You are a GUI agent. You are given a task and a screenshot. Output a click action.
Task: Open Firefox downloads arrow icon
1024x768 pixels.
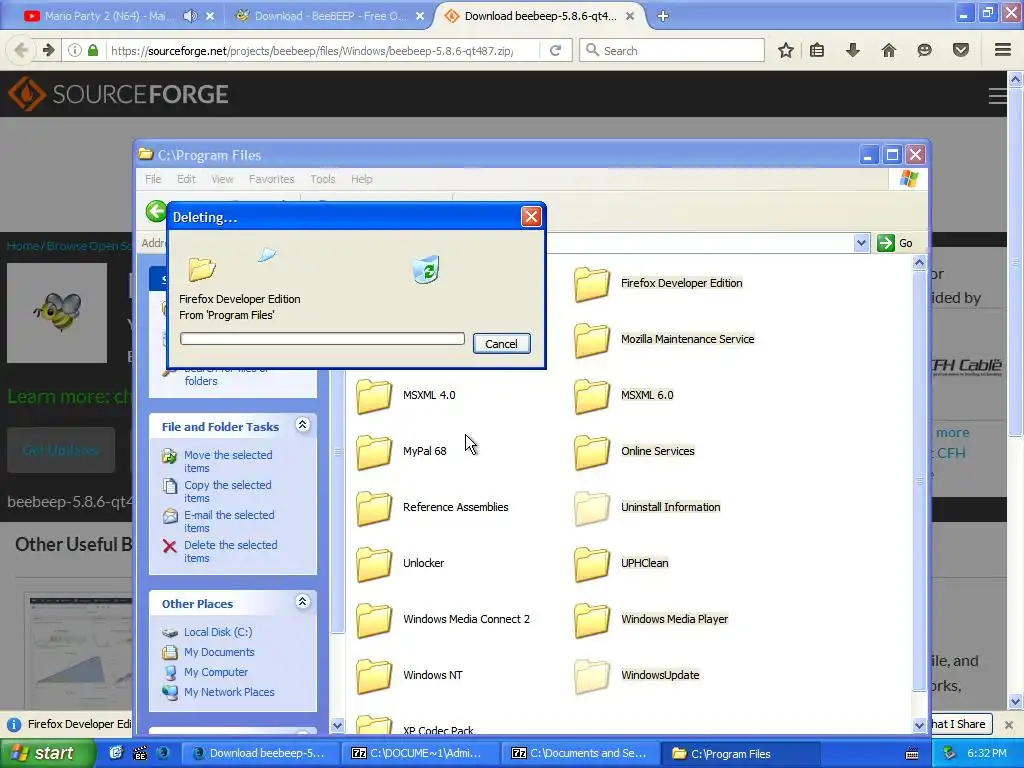coord(852,50)
